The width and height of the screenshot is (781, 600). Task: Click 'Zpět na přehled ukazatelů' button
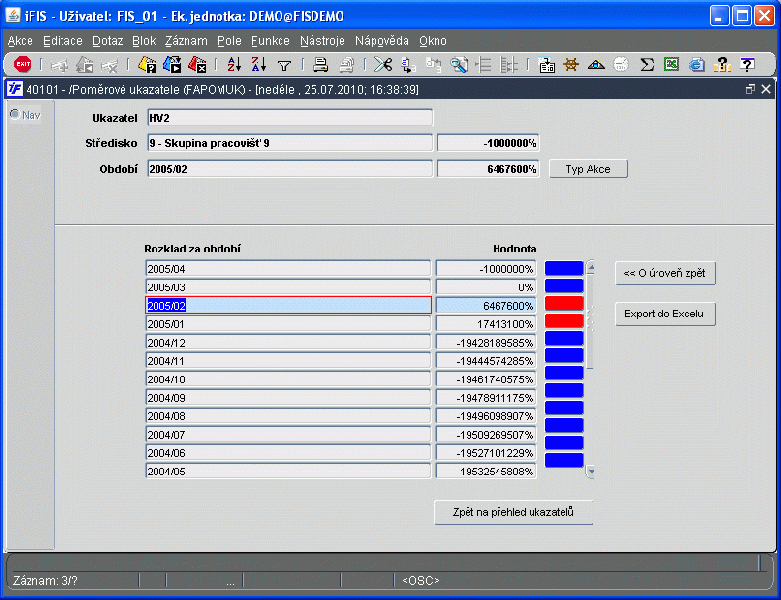pyautogui.click(x=513, y=512)
